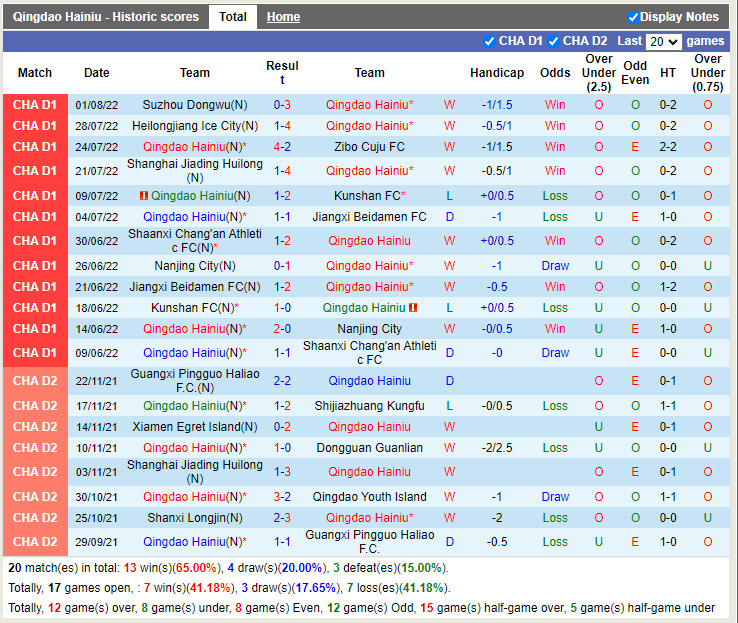Select Shijiazhuang Kungfu team name
The image size is (738, 623).
369,406
